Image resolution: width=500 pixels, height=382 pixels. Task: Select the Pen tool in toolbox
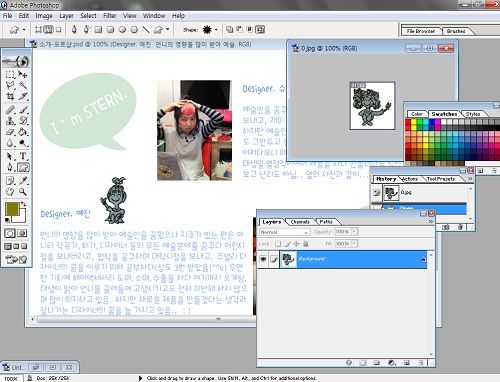pyautogui.click(x=10, y=167)
